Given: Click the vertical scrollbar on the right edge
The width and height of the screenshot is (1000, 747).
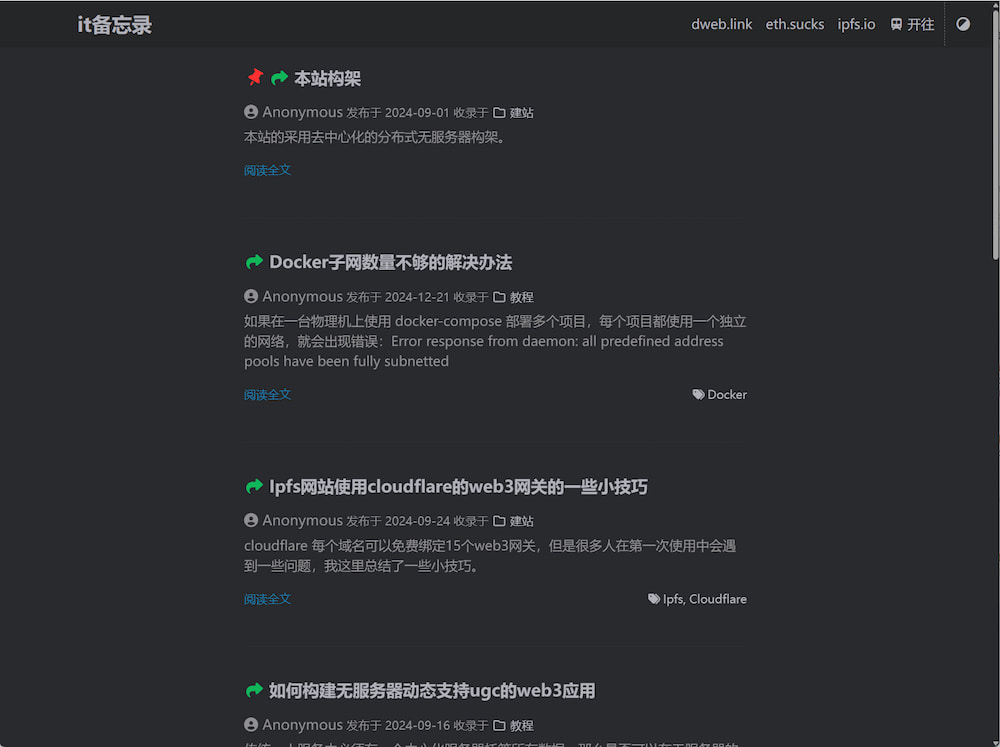Looking at the screenshot, I should click(995, 120).
